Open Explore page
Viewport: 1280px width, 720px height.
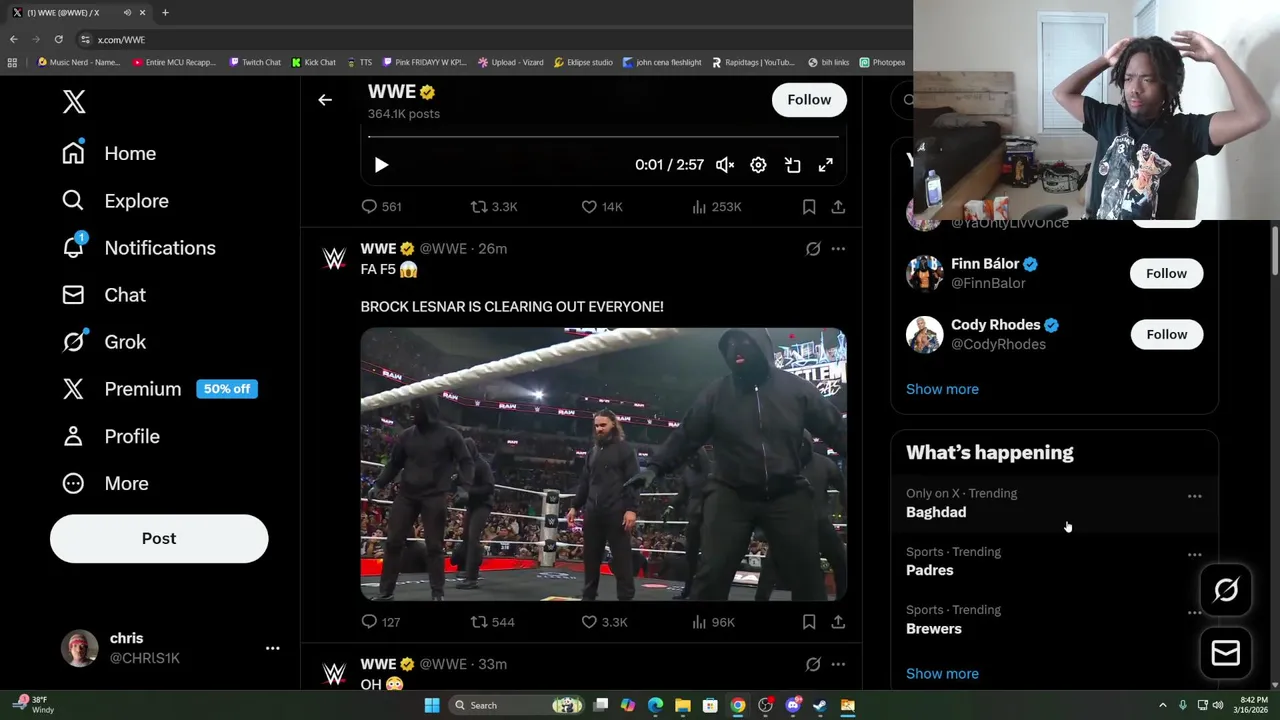point(115,201)
